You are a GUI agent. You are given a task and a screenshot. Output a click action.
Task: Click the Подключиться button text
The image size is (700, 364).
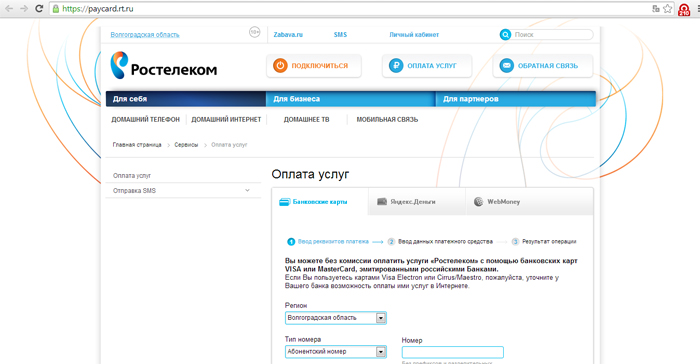320,66
